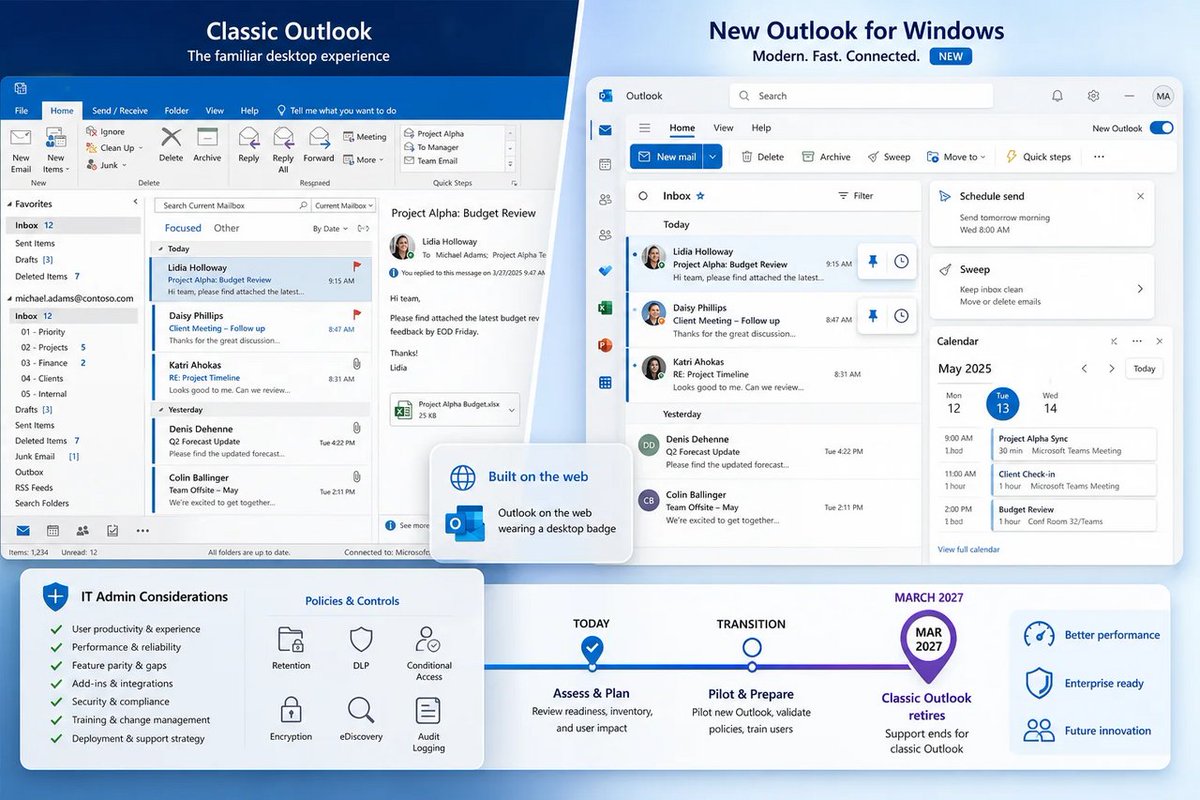Pin the Lidia Holloway message in New Outlook

point(872,261)
